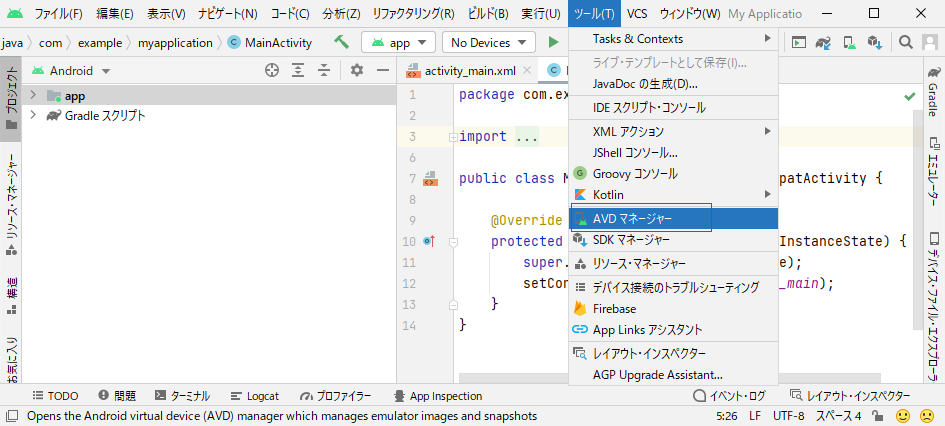Click the green checkmark inspection indicator
Viewport: 945px width, 426px height.
910,96
